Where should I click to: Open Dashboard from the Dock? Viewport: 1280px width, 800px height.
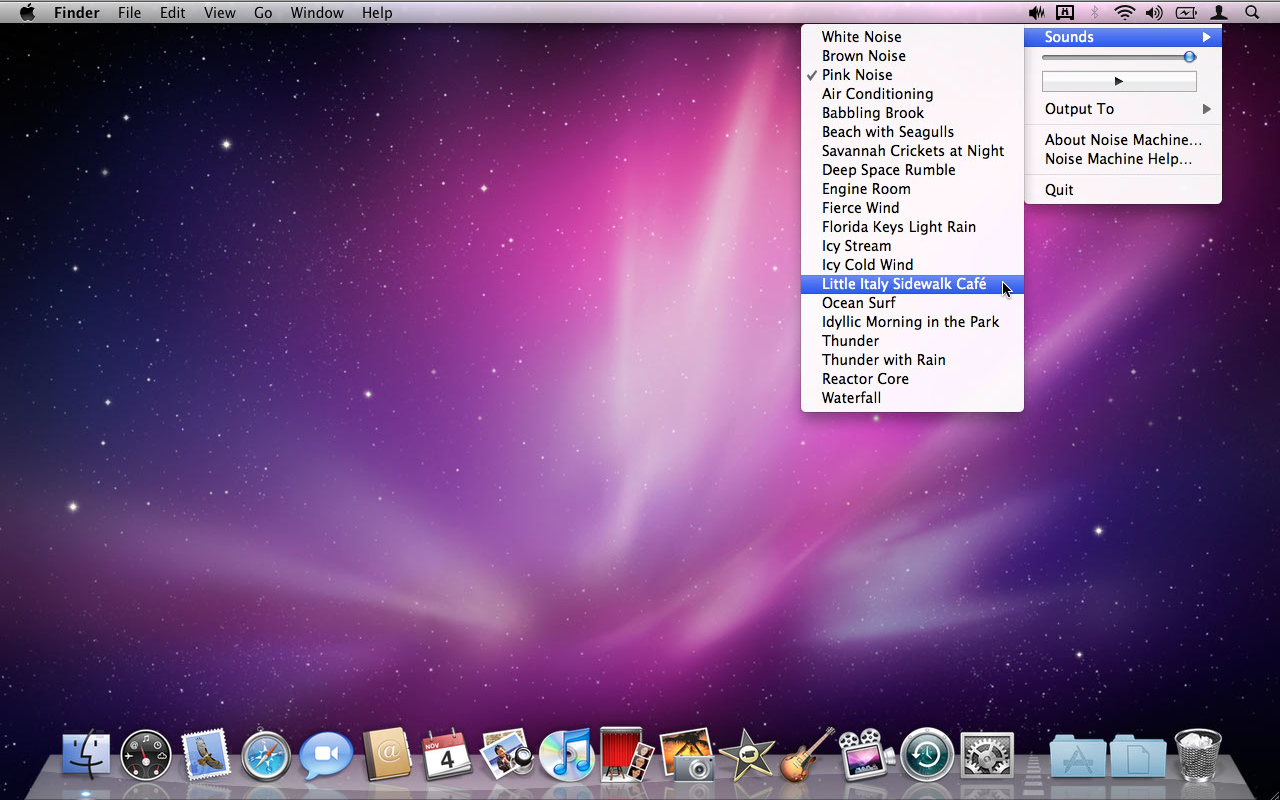[x=146, y=755]
